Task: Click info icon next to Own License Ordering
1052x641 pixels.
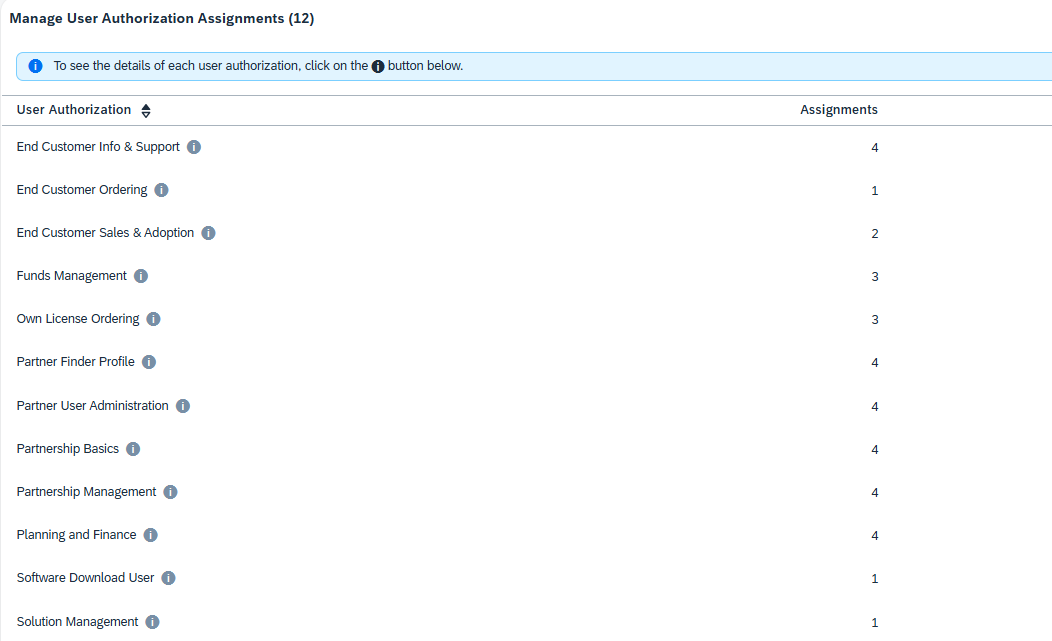Action: 153,319
